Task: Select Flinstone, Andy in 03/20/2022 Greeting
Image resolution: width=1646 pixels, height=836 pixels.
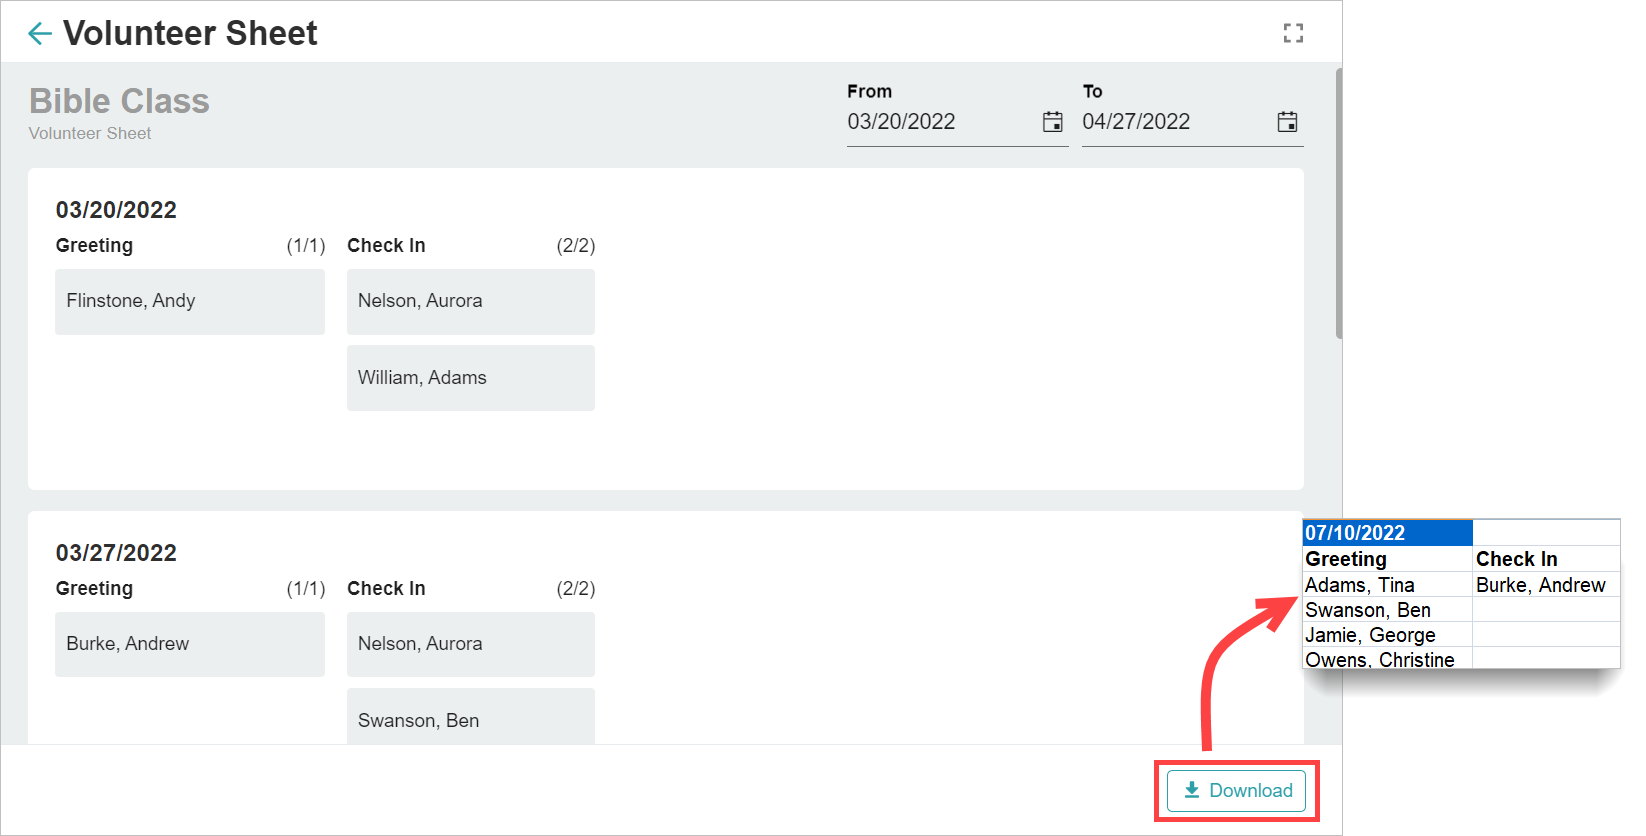Action: point(190,301)
